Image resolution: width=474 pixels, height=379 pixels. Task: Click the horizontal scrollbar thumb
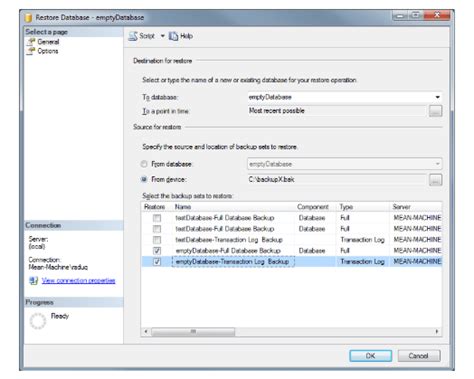(x=193, y=332)
